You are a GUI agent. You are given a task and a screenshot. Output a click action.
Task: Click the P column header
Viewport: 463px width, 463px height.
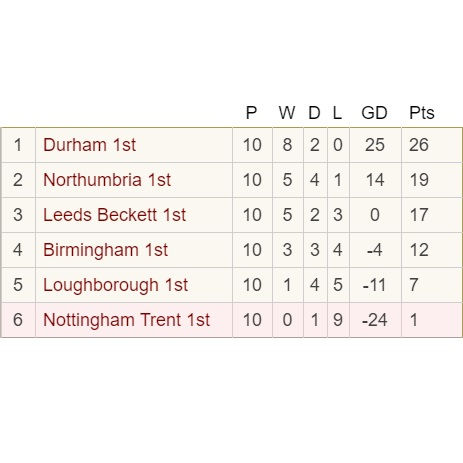point(251,113)
